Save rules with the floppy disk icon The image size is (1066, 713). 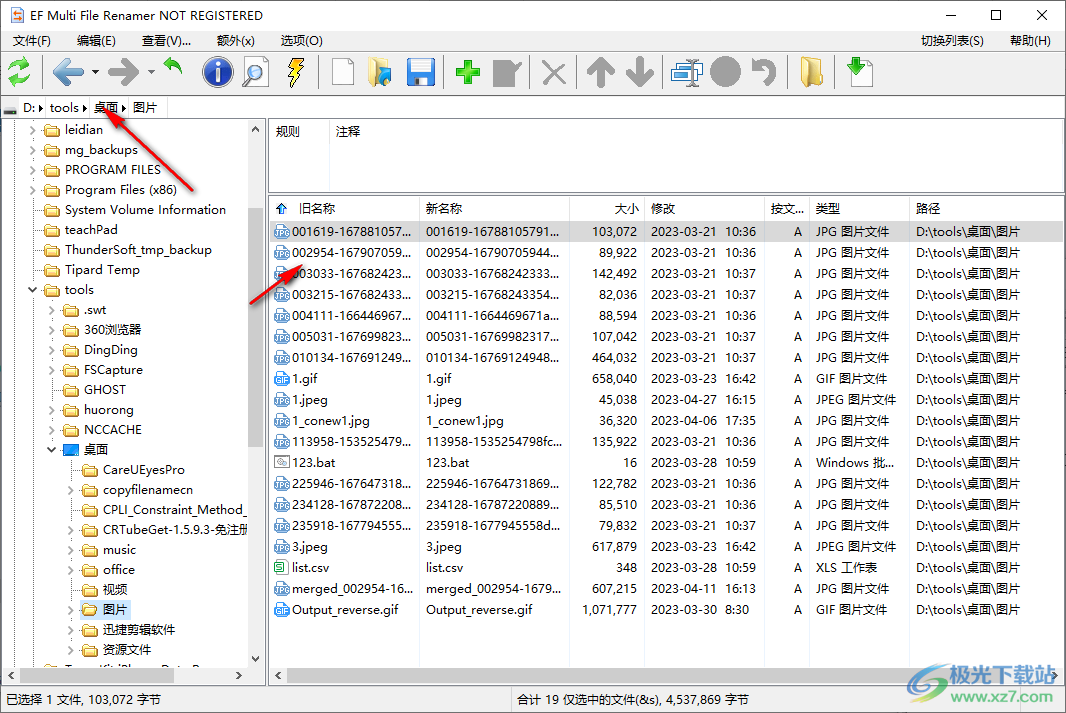(x=421, y=72)
